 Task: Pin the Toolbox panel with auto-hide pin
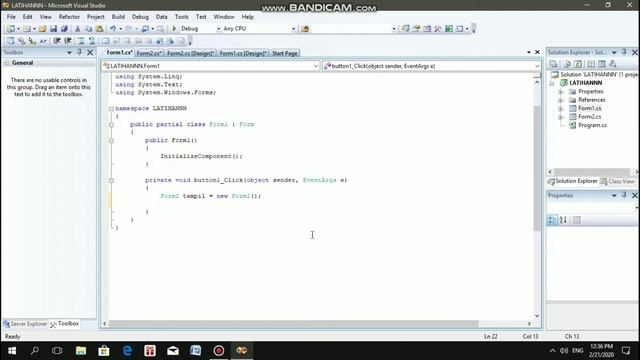(80, 52)
